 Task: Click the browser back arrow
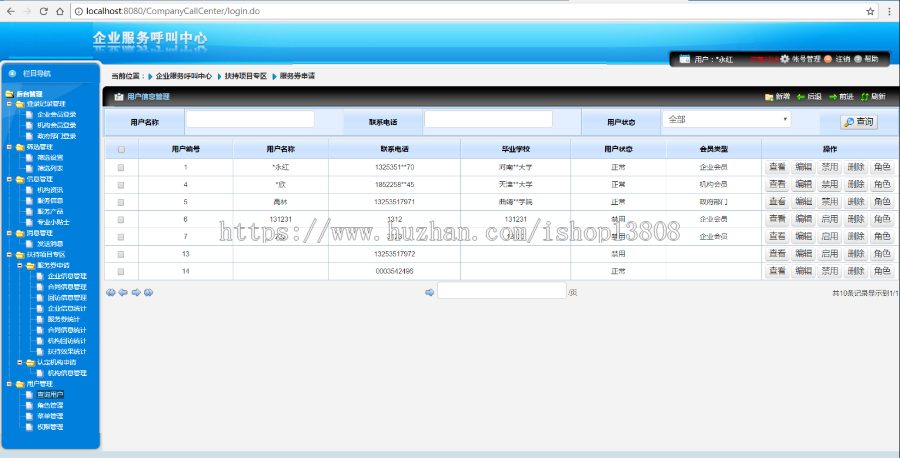11,11
